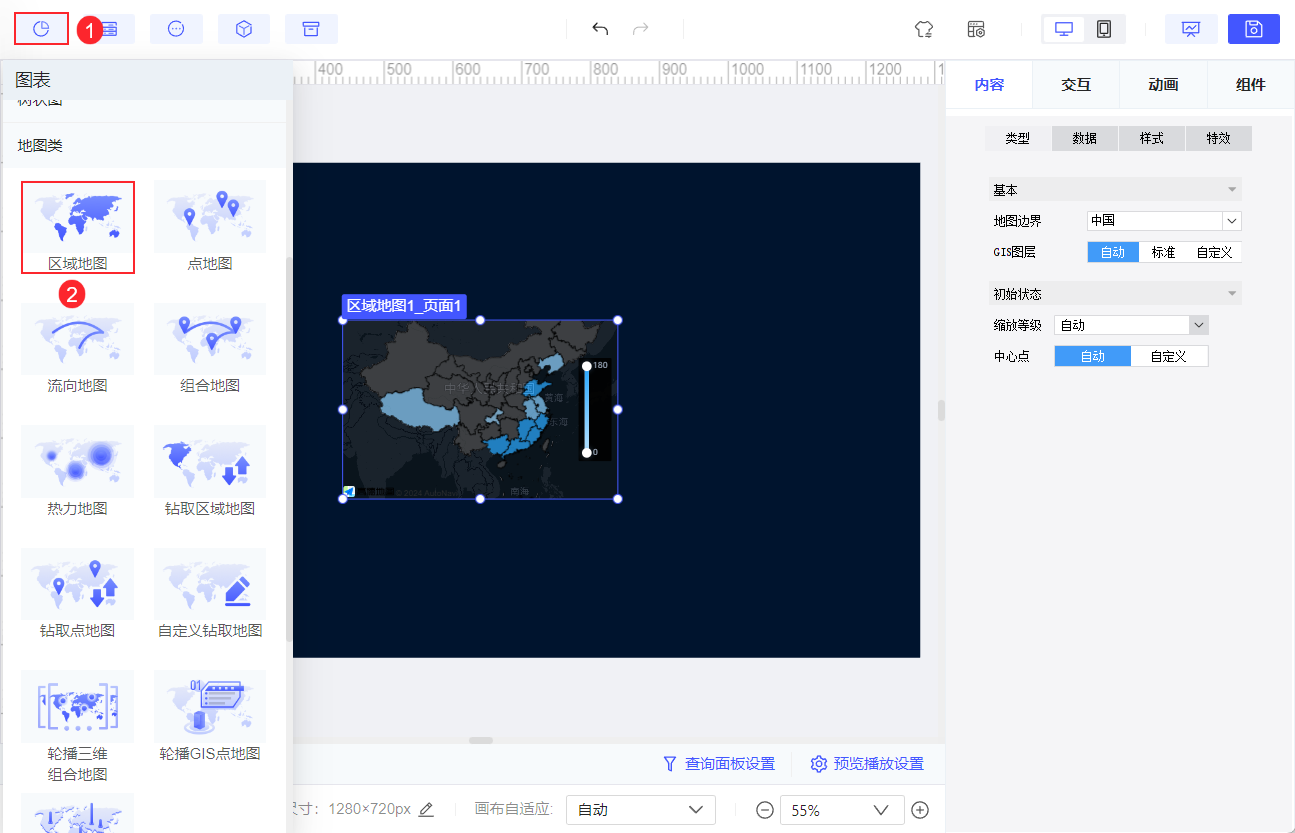
Task: Open the 55% zoom level dropdown
Action: pyautogui.click(x=842, y=810)
